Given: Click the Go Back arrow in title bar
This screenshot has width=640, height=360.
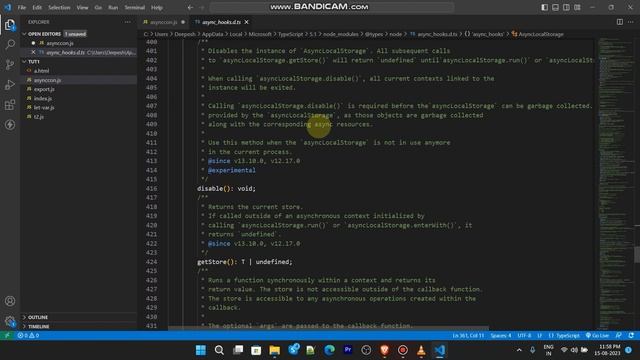Looking at the screenshot, I should point(190,7).
